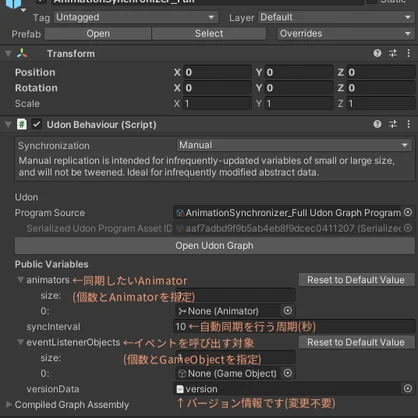Click the Position Z input field
Image resolution: width=418 pixels, height=418 pixels.
tap(381, 72)
